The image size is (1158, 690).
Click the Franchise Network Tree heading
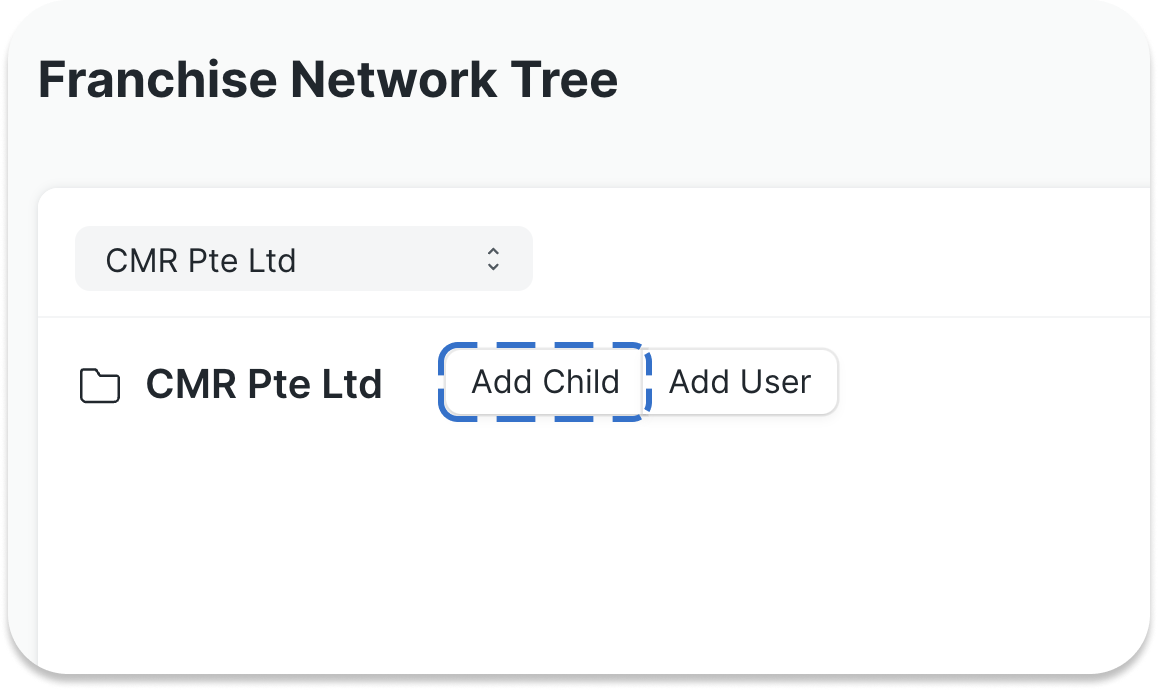point(328,79)
